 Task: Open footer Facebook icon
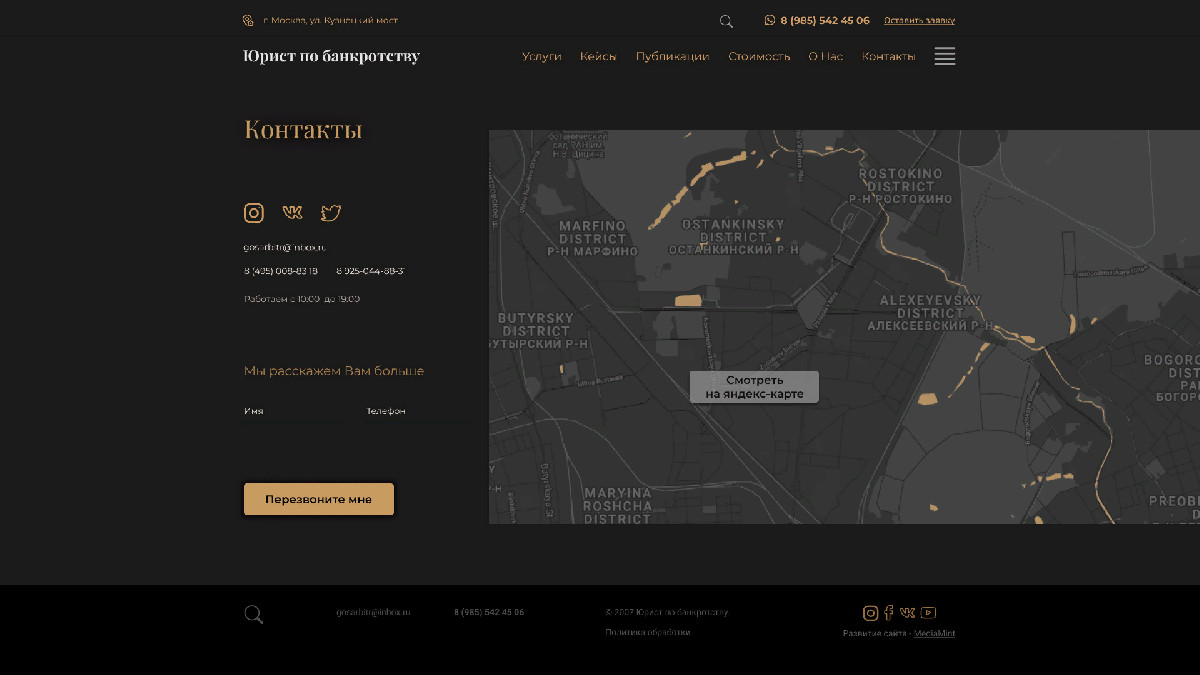889,613
